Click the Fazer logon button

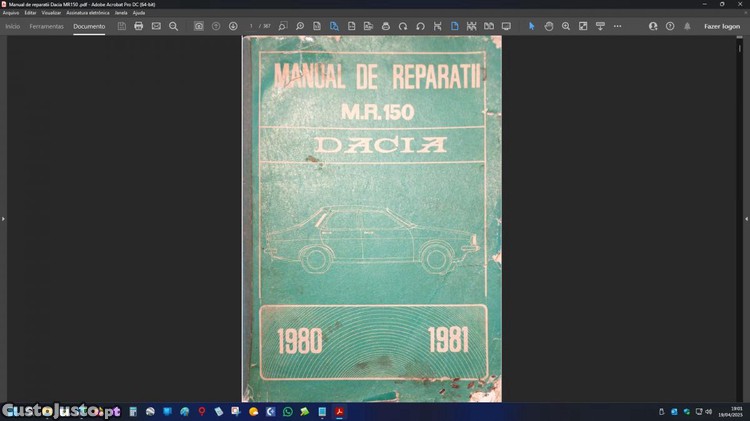722,26
